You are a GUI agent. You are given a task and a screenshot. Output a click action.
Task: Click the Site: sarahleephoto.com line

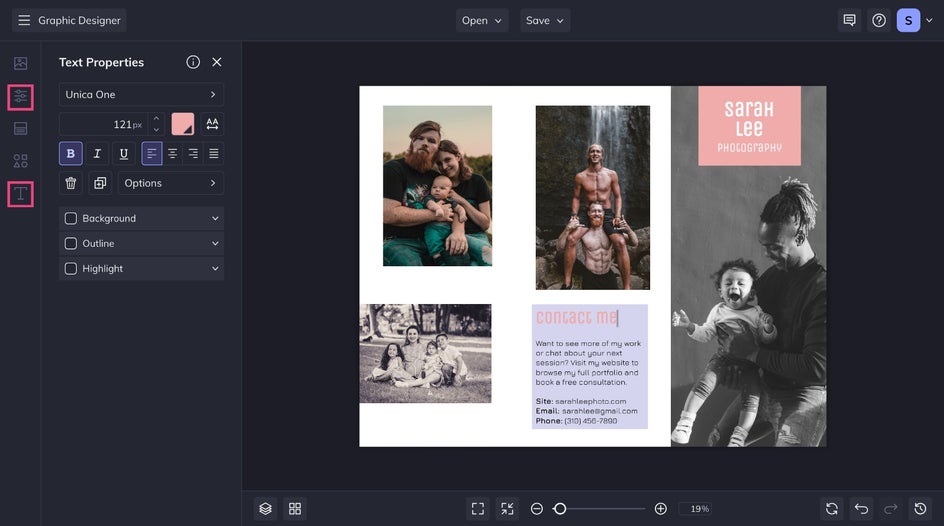coord(581,401)
